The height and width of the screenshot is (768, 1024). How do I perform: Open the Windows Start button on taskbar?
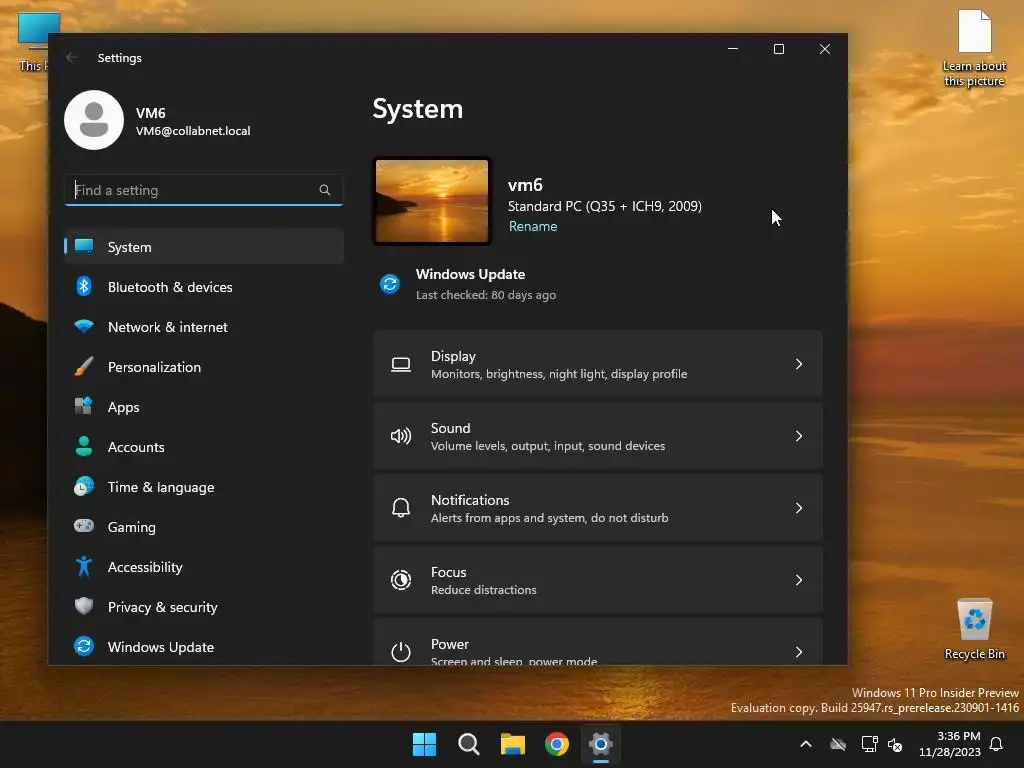point(424,744)
